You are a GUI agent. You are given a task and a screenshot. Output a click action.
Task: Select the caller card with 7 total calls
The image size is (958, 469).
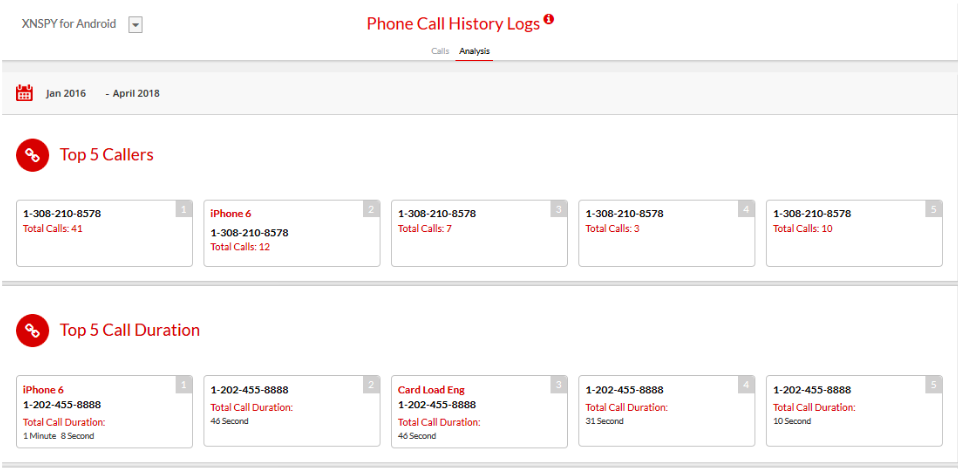479,233
